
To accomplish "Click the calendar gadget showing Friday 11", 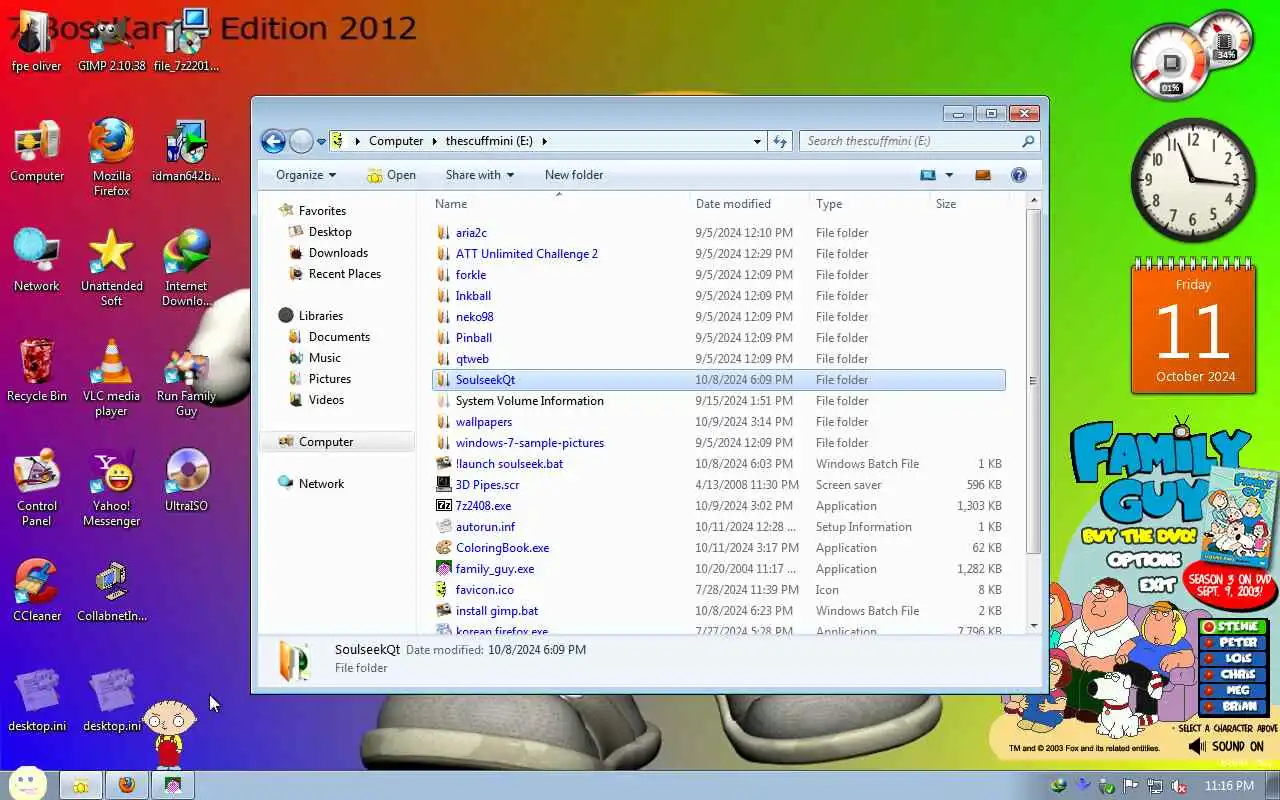I will point(1193,328).
